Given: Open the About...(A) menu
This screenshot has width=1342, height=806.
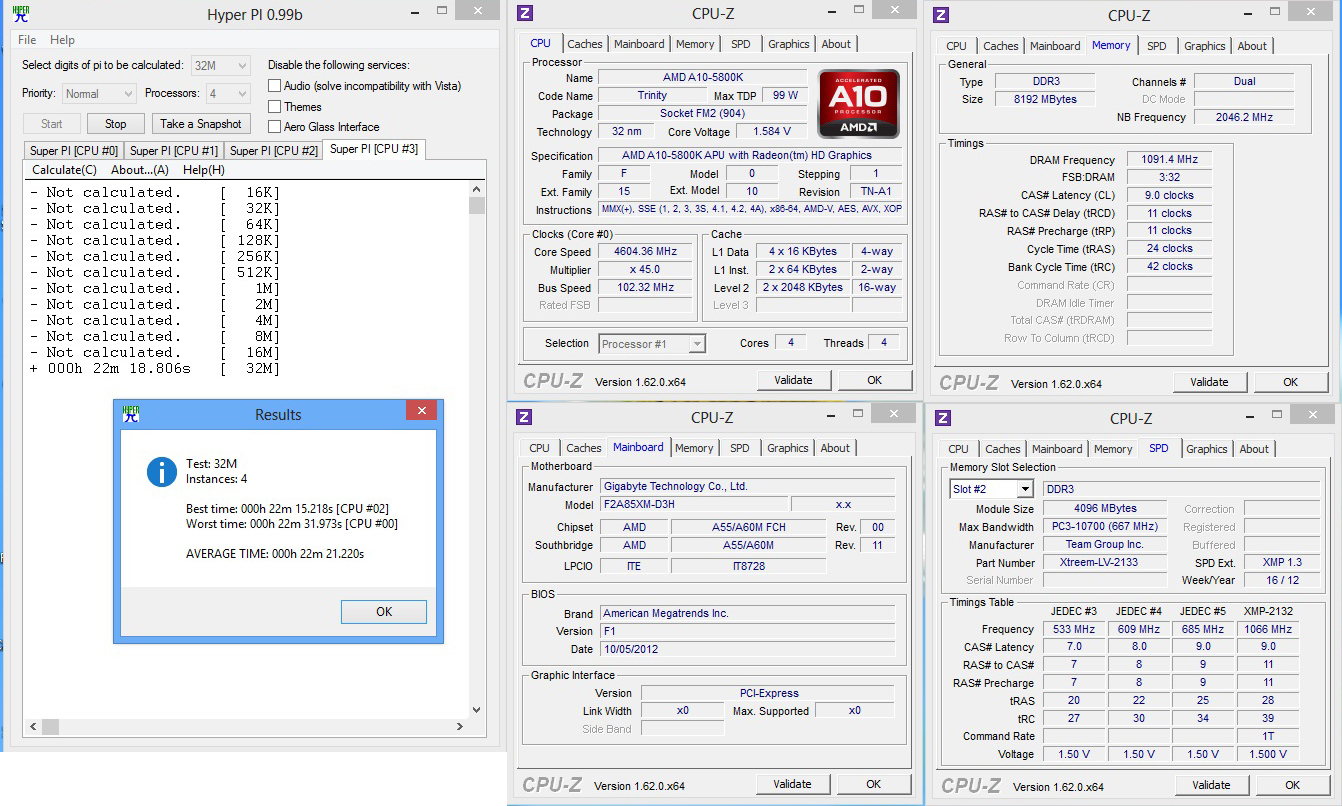Looking at the screenshot, I should tap(139, 170).
